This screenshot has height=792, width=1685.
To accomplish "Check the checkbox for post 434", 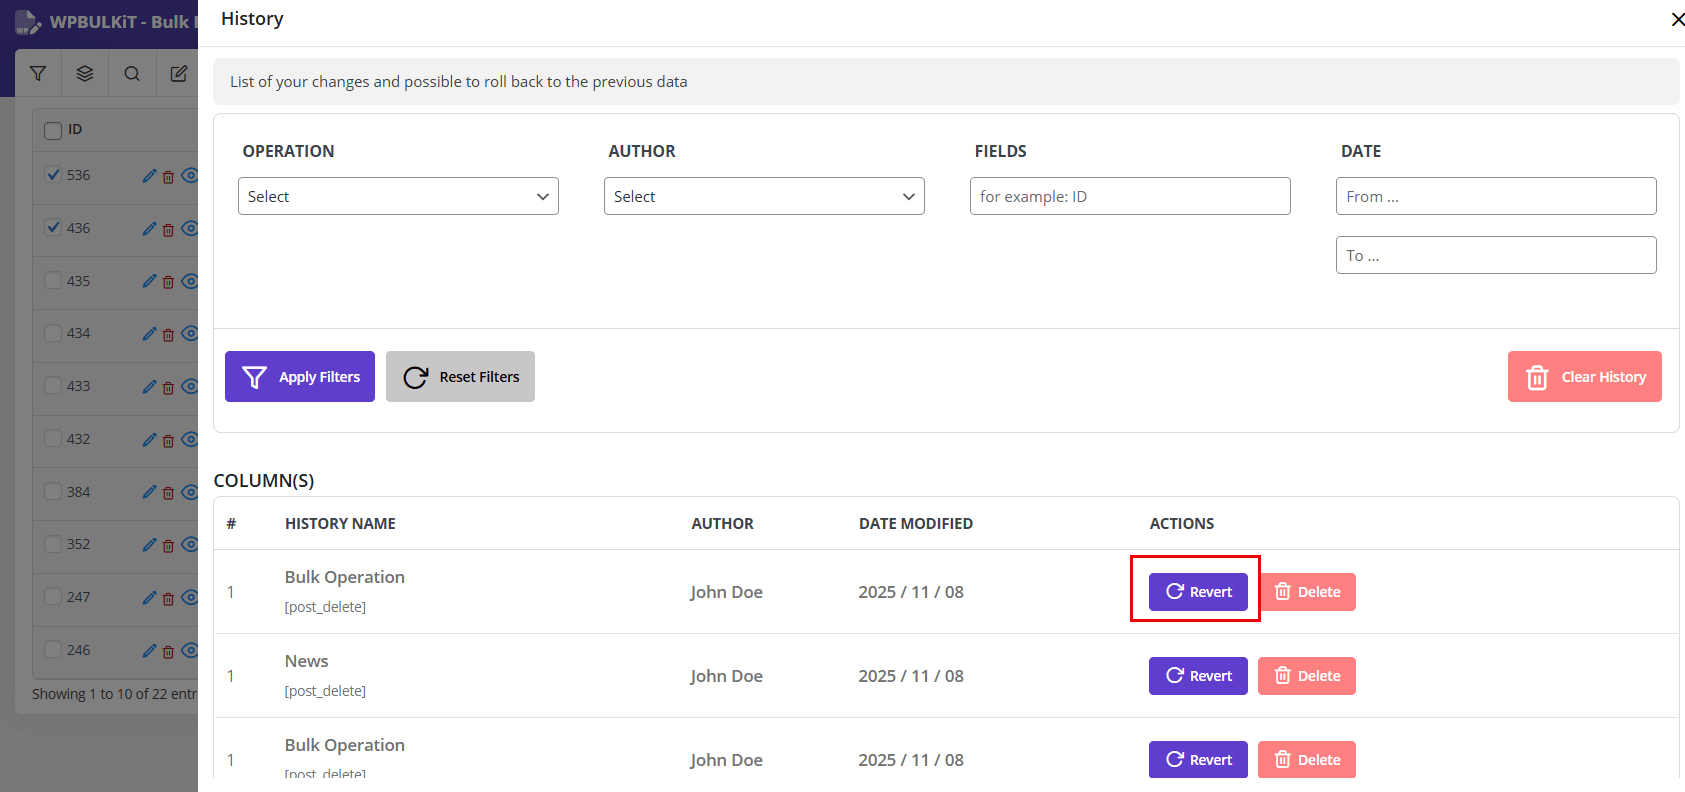I will [53, 333].
